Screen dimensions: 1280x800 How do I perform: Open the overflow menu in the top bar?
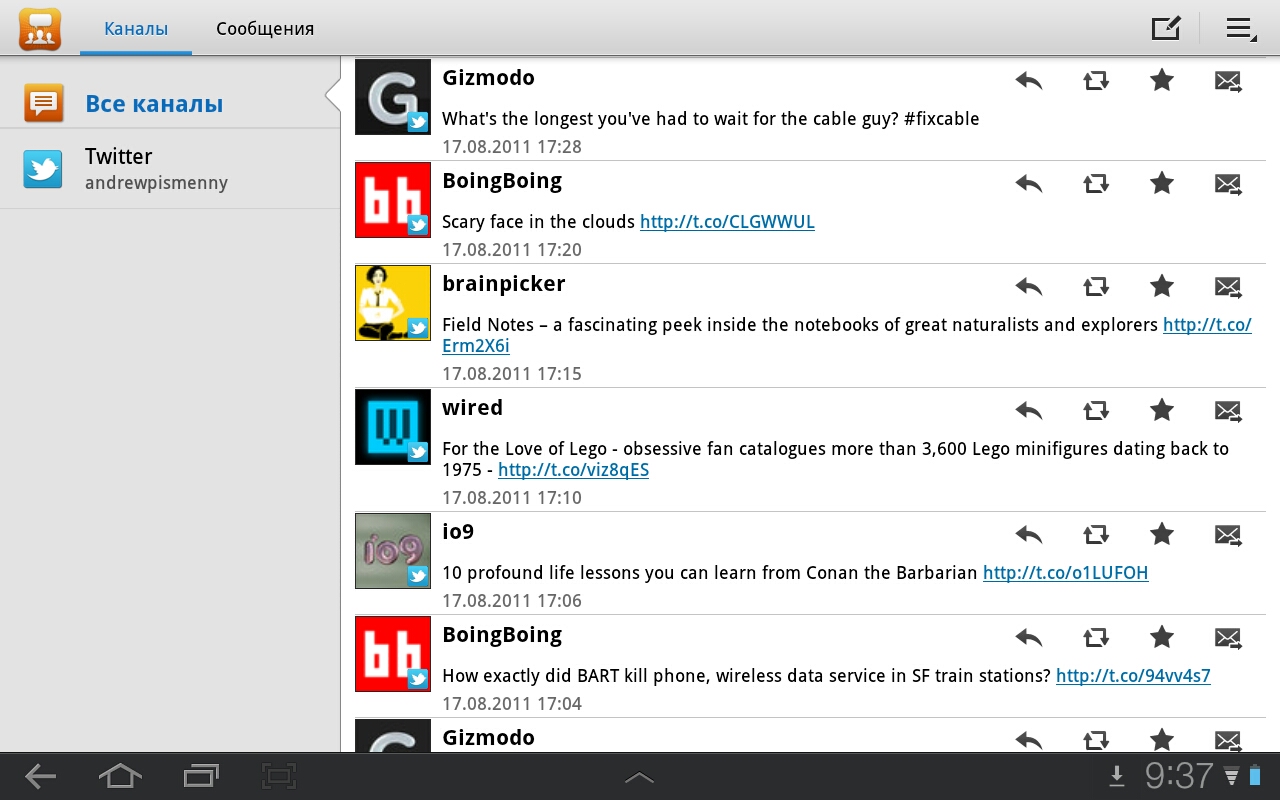click(x=1241, y=28)
